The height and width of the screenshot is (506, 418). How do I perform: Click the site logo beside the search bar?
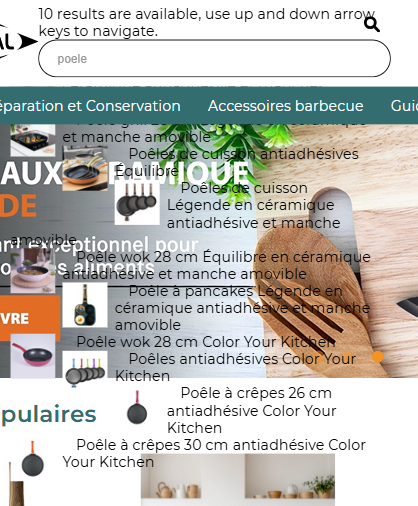click(17, 42)
